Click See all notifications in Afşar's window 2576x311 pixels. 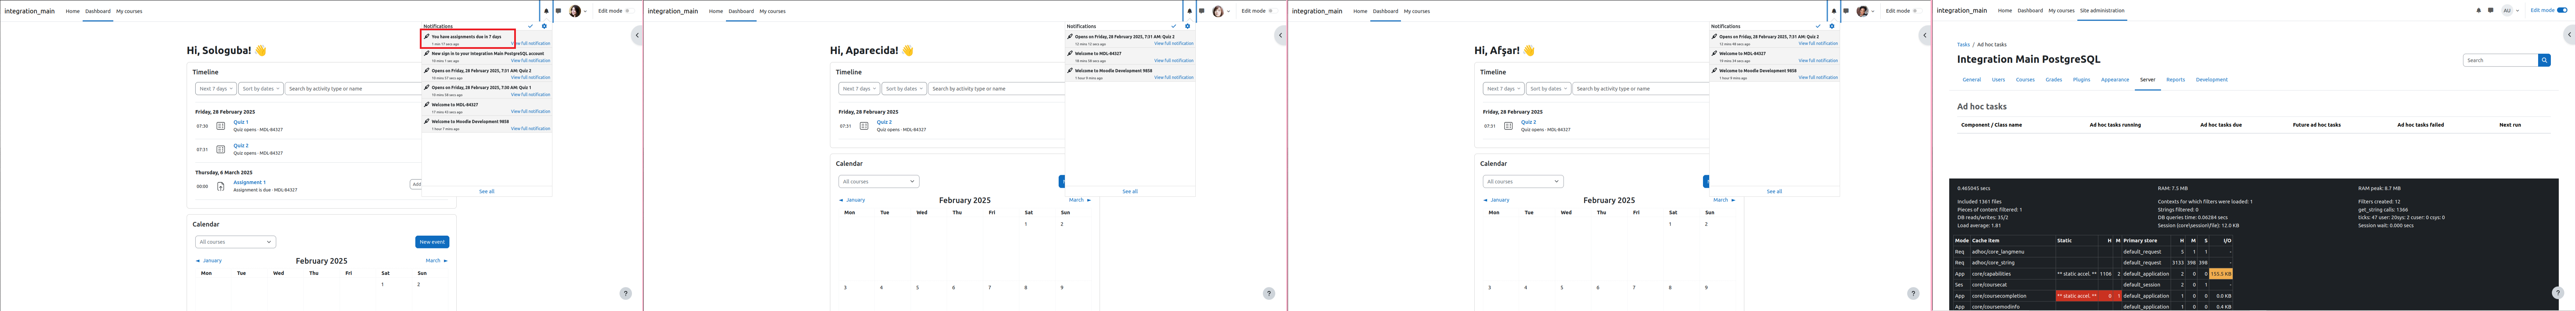1774,191
